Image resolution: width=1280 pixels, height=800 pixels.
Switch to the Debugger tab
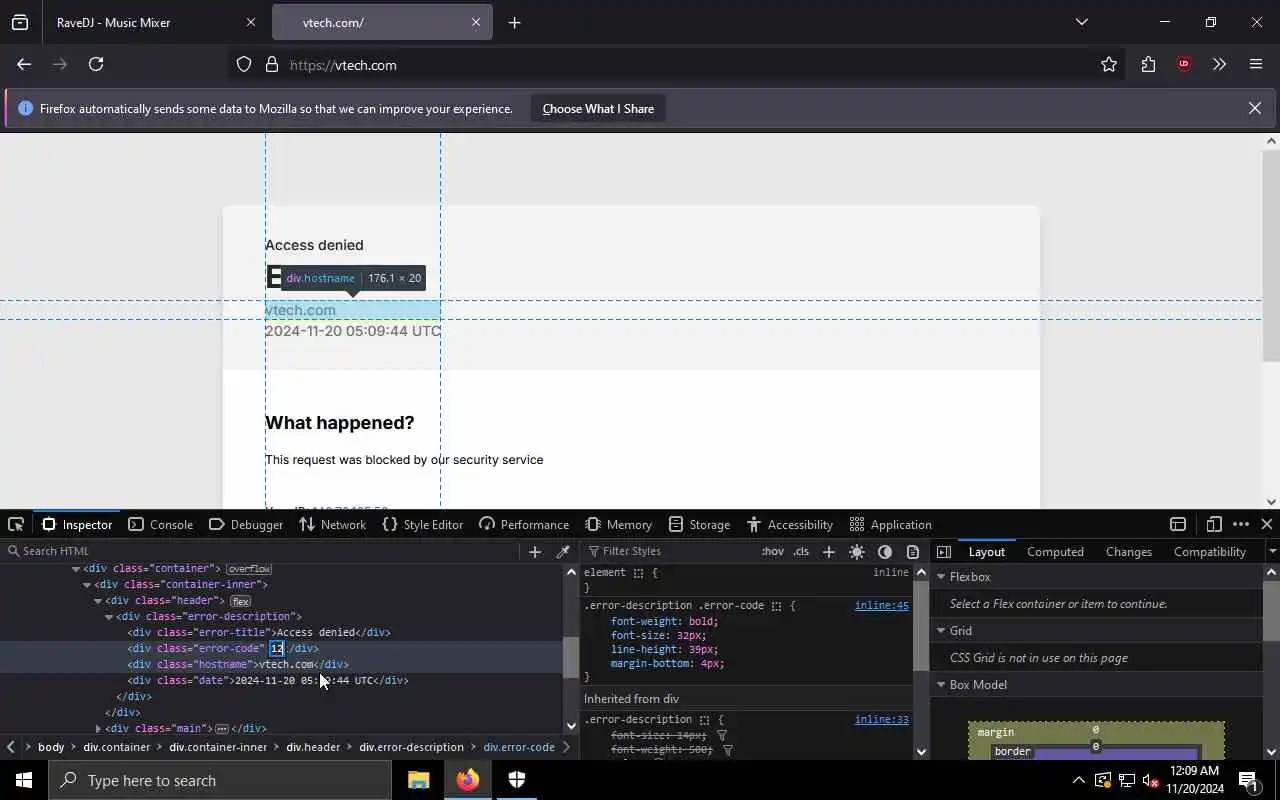(246, 524)
